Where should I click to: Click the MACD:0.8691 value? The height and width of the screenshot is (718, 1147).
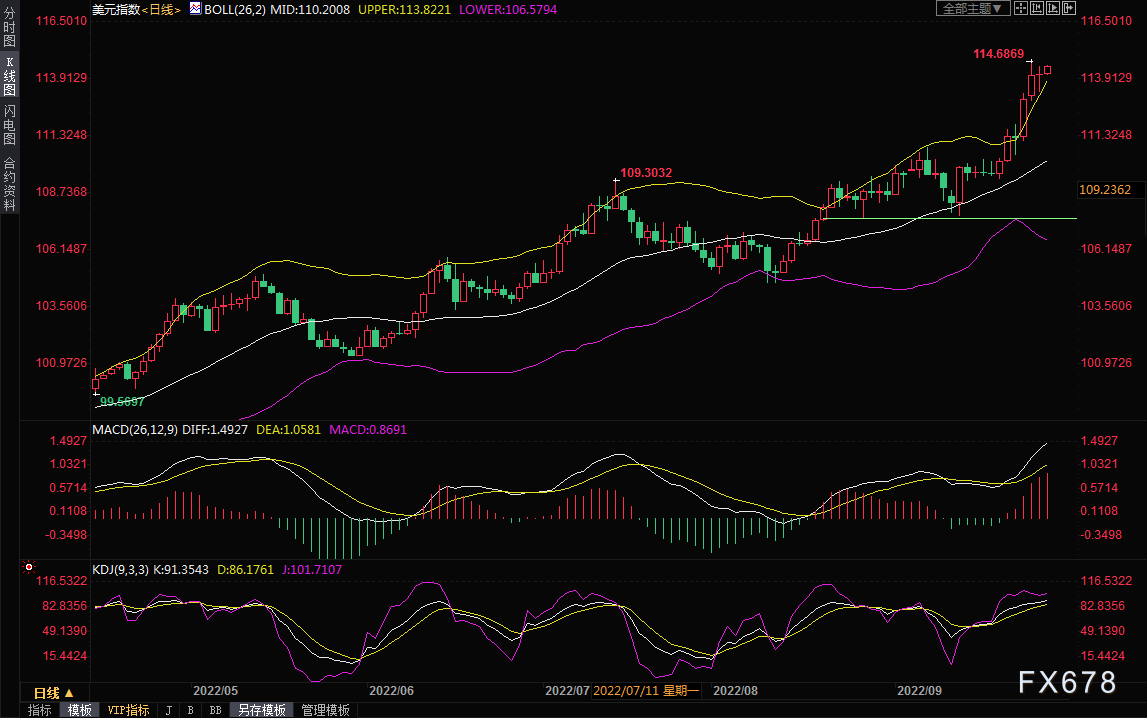[x=368, y=430]
